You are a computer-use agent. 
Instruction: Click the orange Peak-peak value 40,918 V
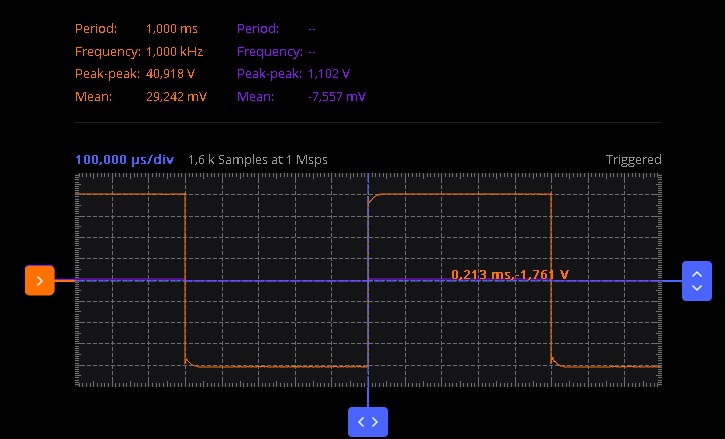tap(170, 74)
